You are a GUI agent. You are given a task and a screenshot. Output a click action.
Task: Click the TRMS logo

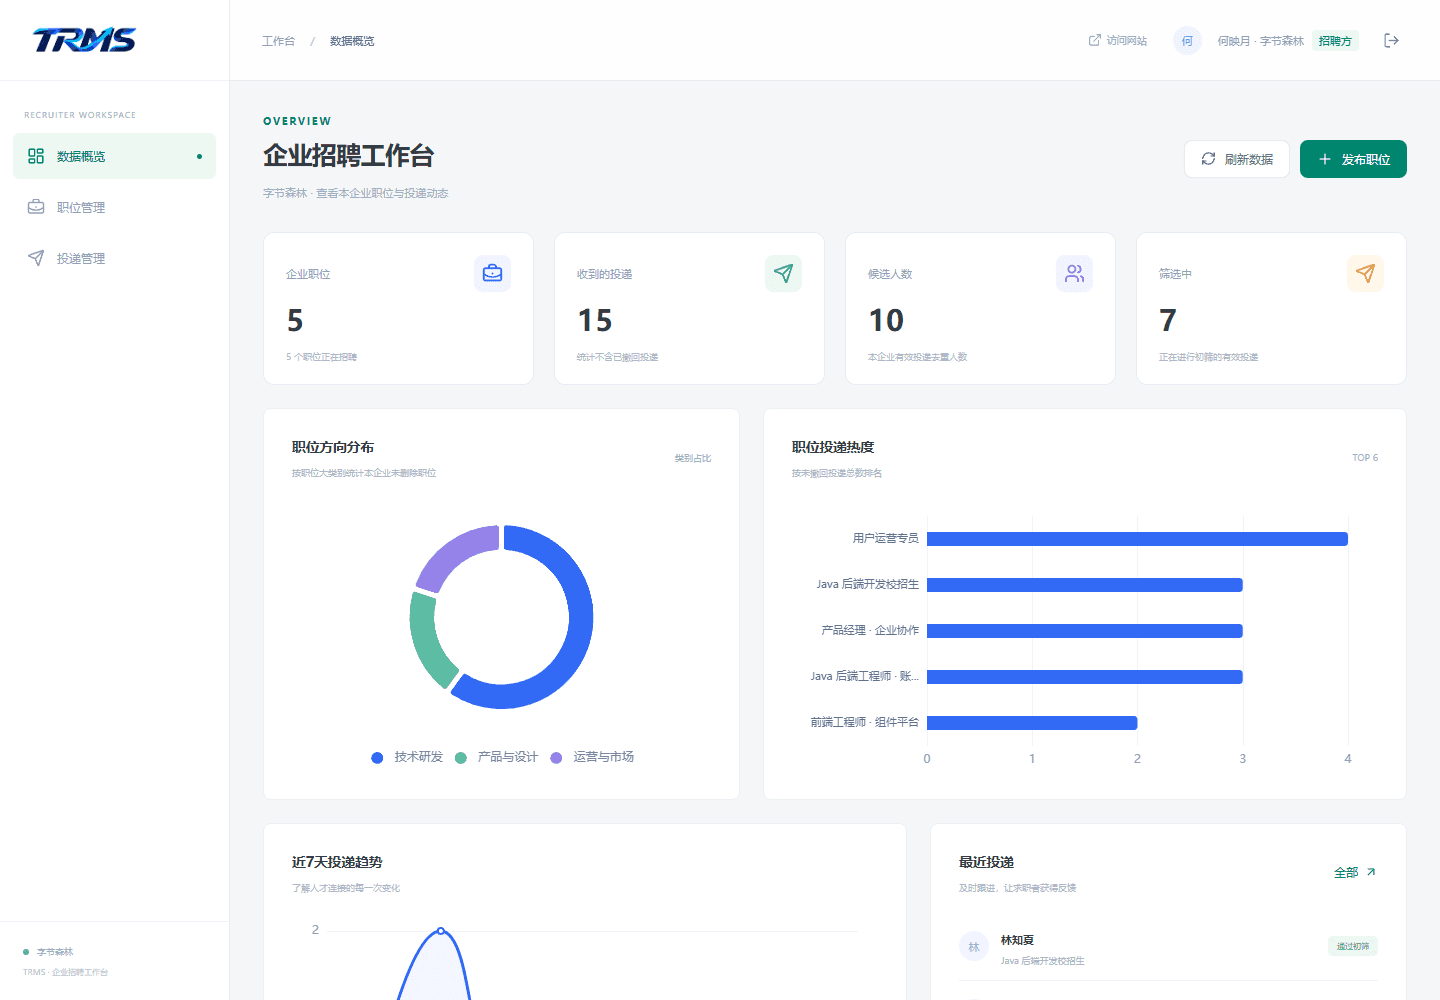[84, 40]
